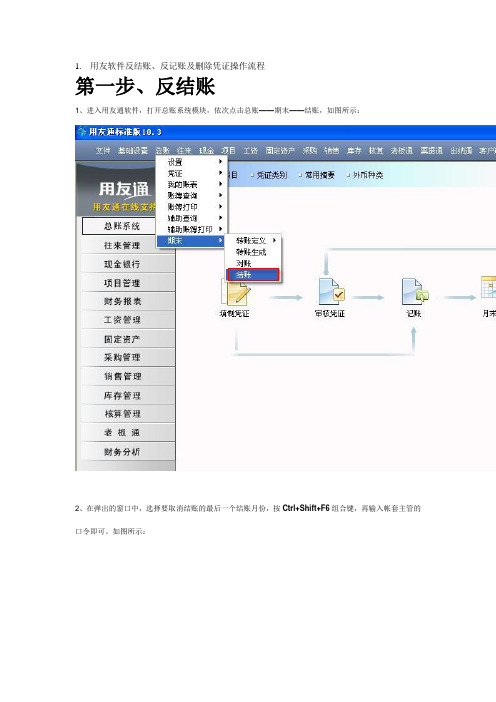Click the bold Ctrl+Shift+F6 text

(x=306, y=508)
